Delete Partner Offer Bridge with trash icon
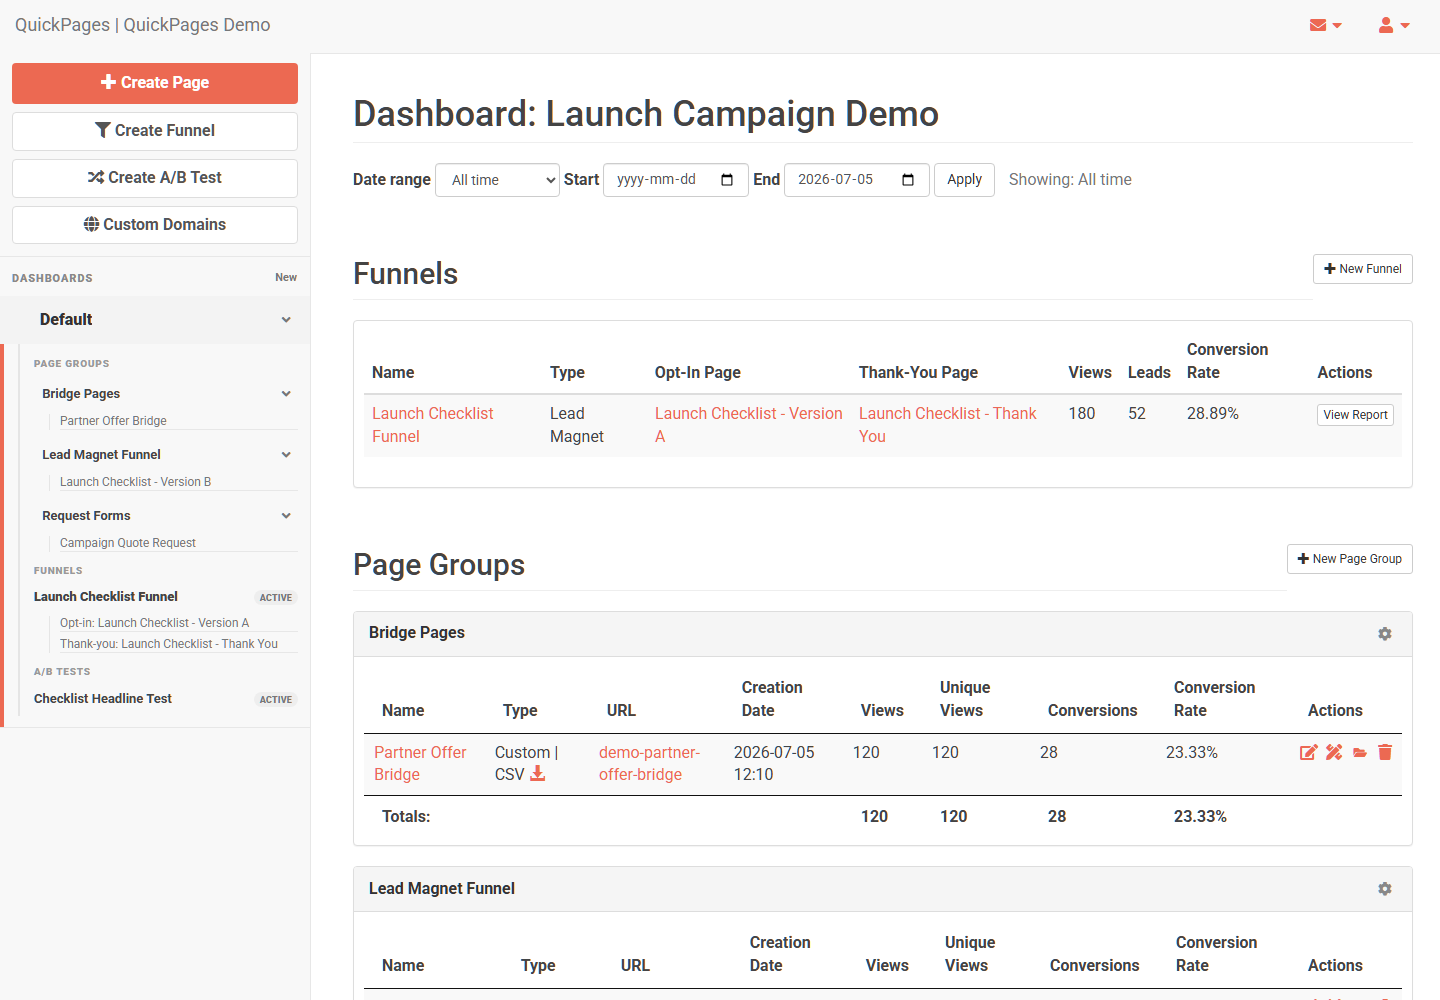 click(x=1385, y=752)
